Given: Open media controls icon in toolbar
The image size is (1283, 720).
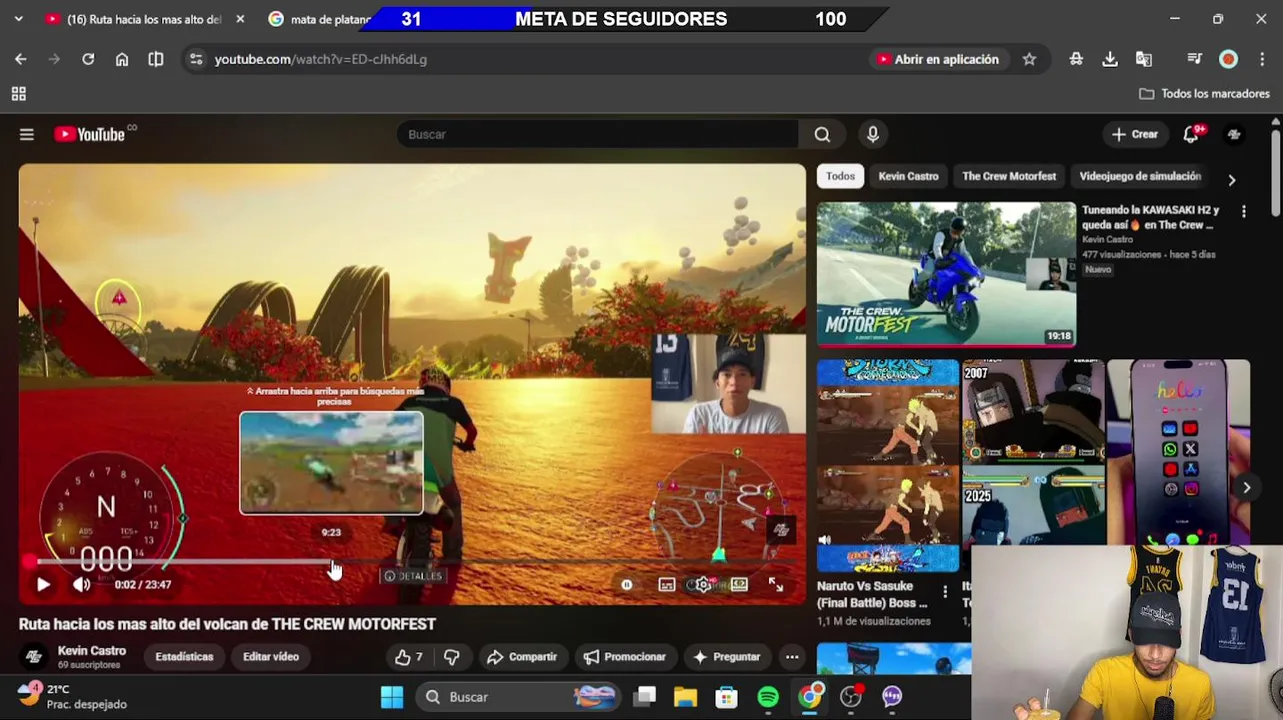Looking at the screenshot, I should pos(1194,59).
